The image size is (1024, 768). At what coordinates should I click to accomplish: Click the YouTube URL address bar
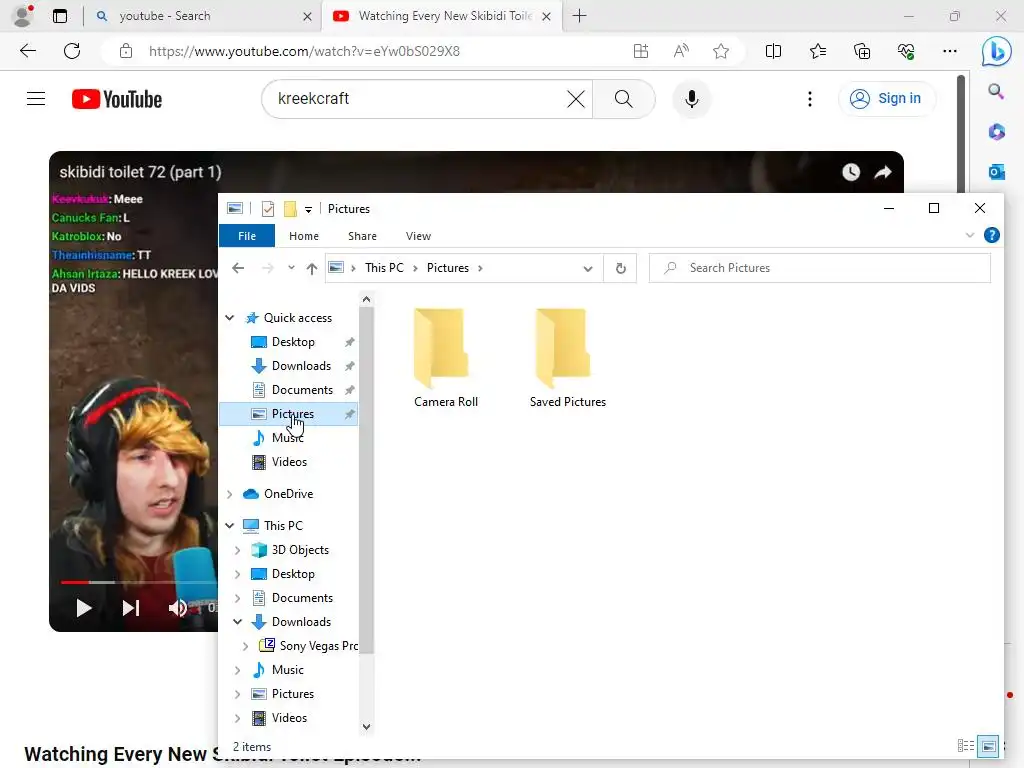pos(304,51)
